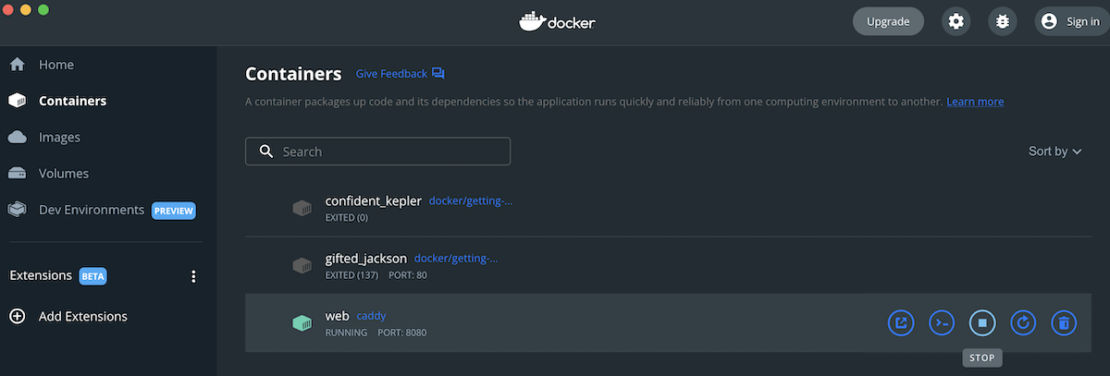1110x376 pixels.
Task: Open confident_kepler docker/getting image link
Action: tap(471, 201)
